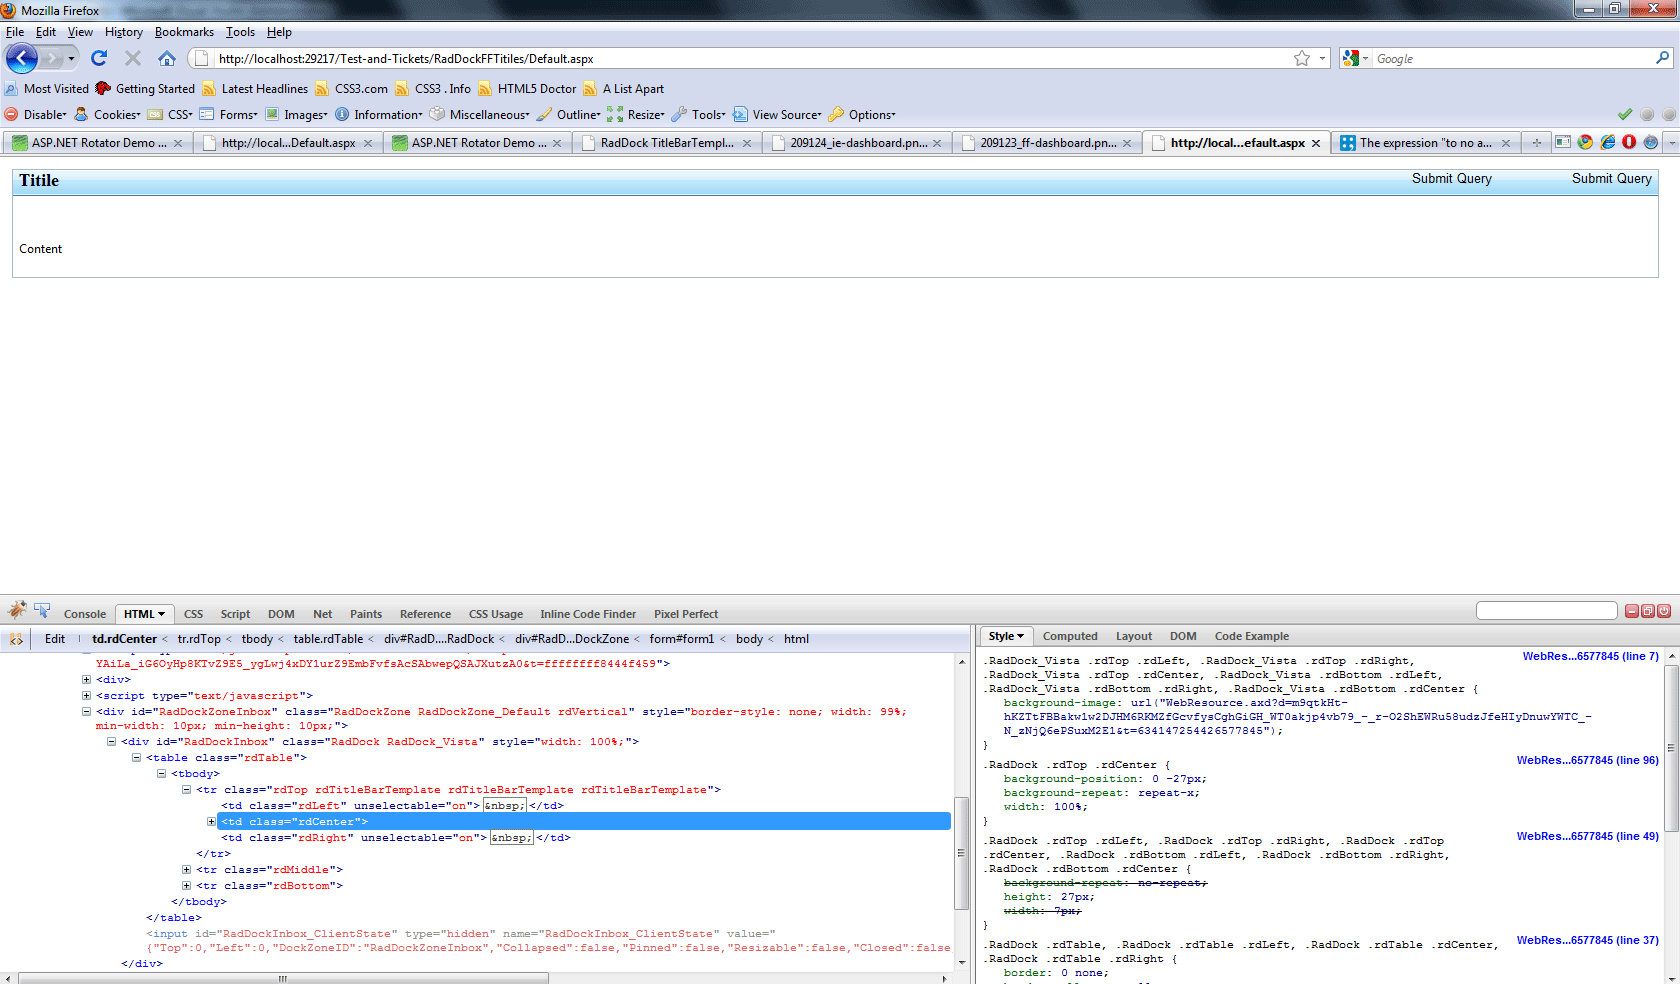Reload the page with the refresh icon
The image size is (1680, 984).
coord(99,59)
